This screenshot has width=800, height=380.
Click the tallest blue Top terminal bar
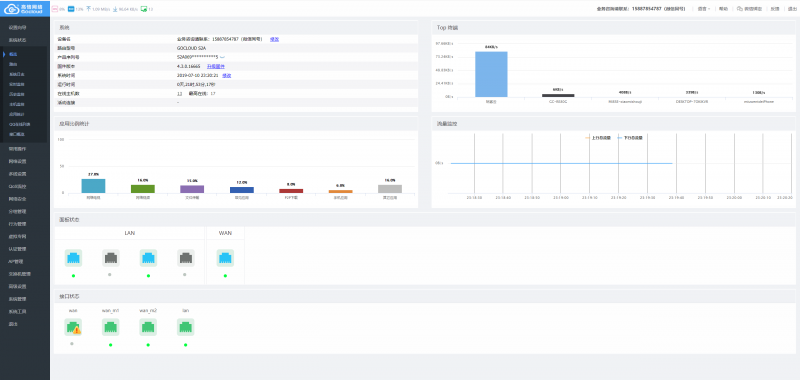coord(491,74)
